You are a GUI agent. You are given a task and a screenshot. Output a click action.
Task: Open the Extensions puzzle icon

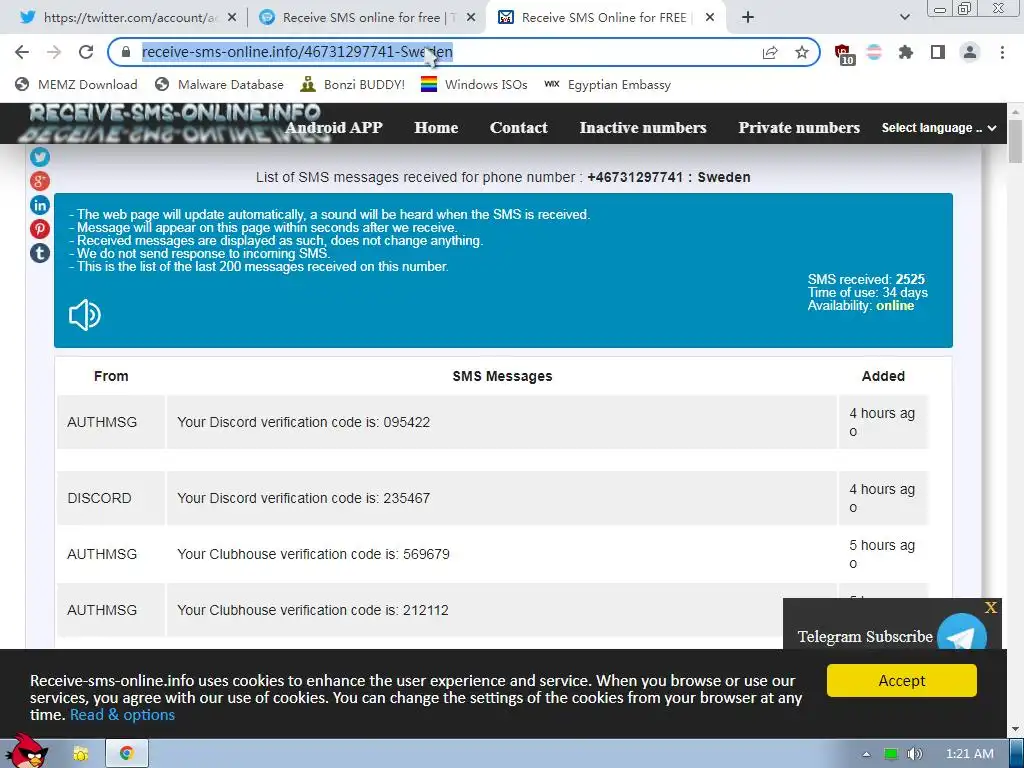(x=906, y=52)
